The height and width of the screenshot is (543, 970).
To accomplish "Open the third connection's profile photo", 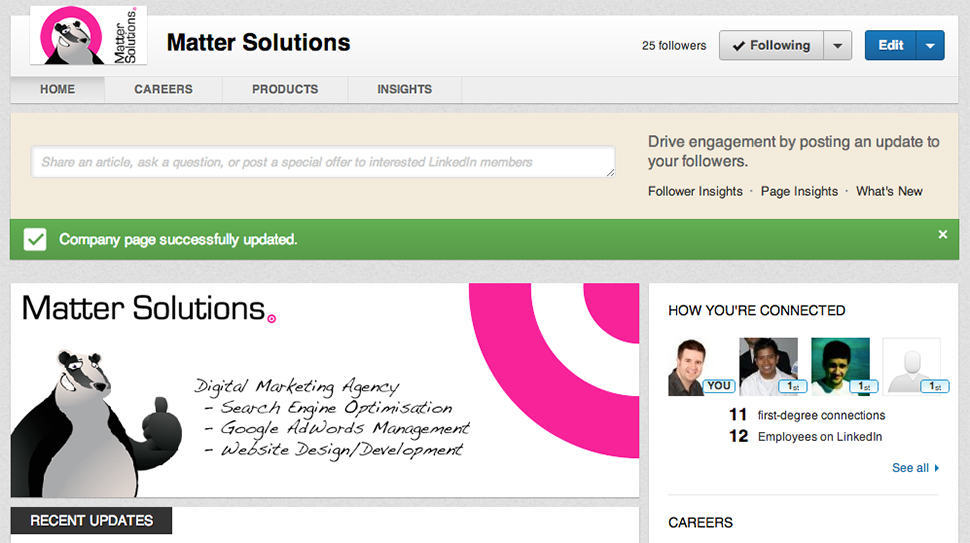I will tap(839, 366).
